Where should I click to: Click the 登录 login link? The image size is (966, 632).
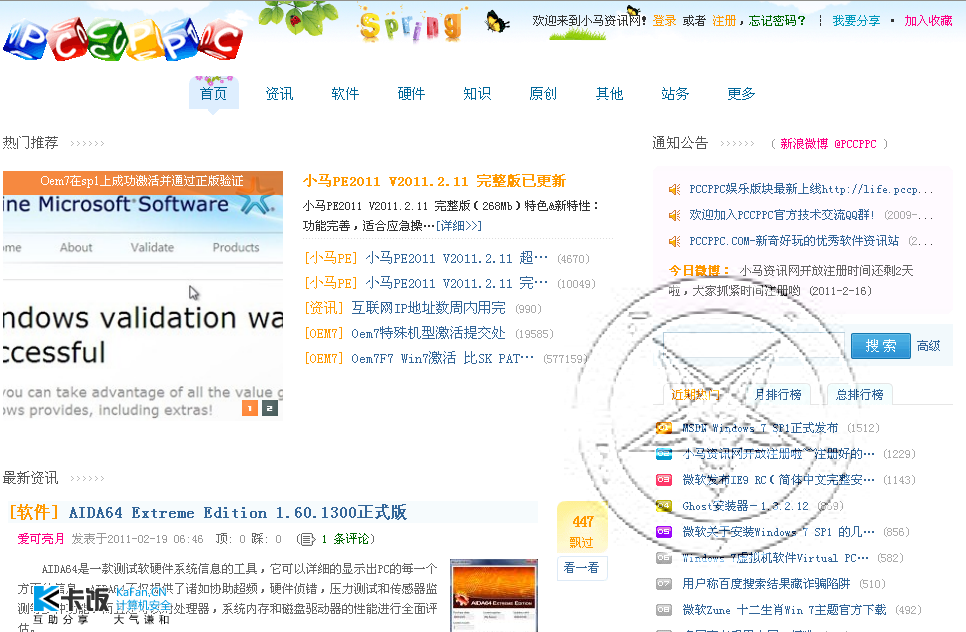[x=664, y=21]
